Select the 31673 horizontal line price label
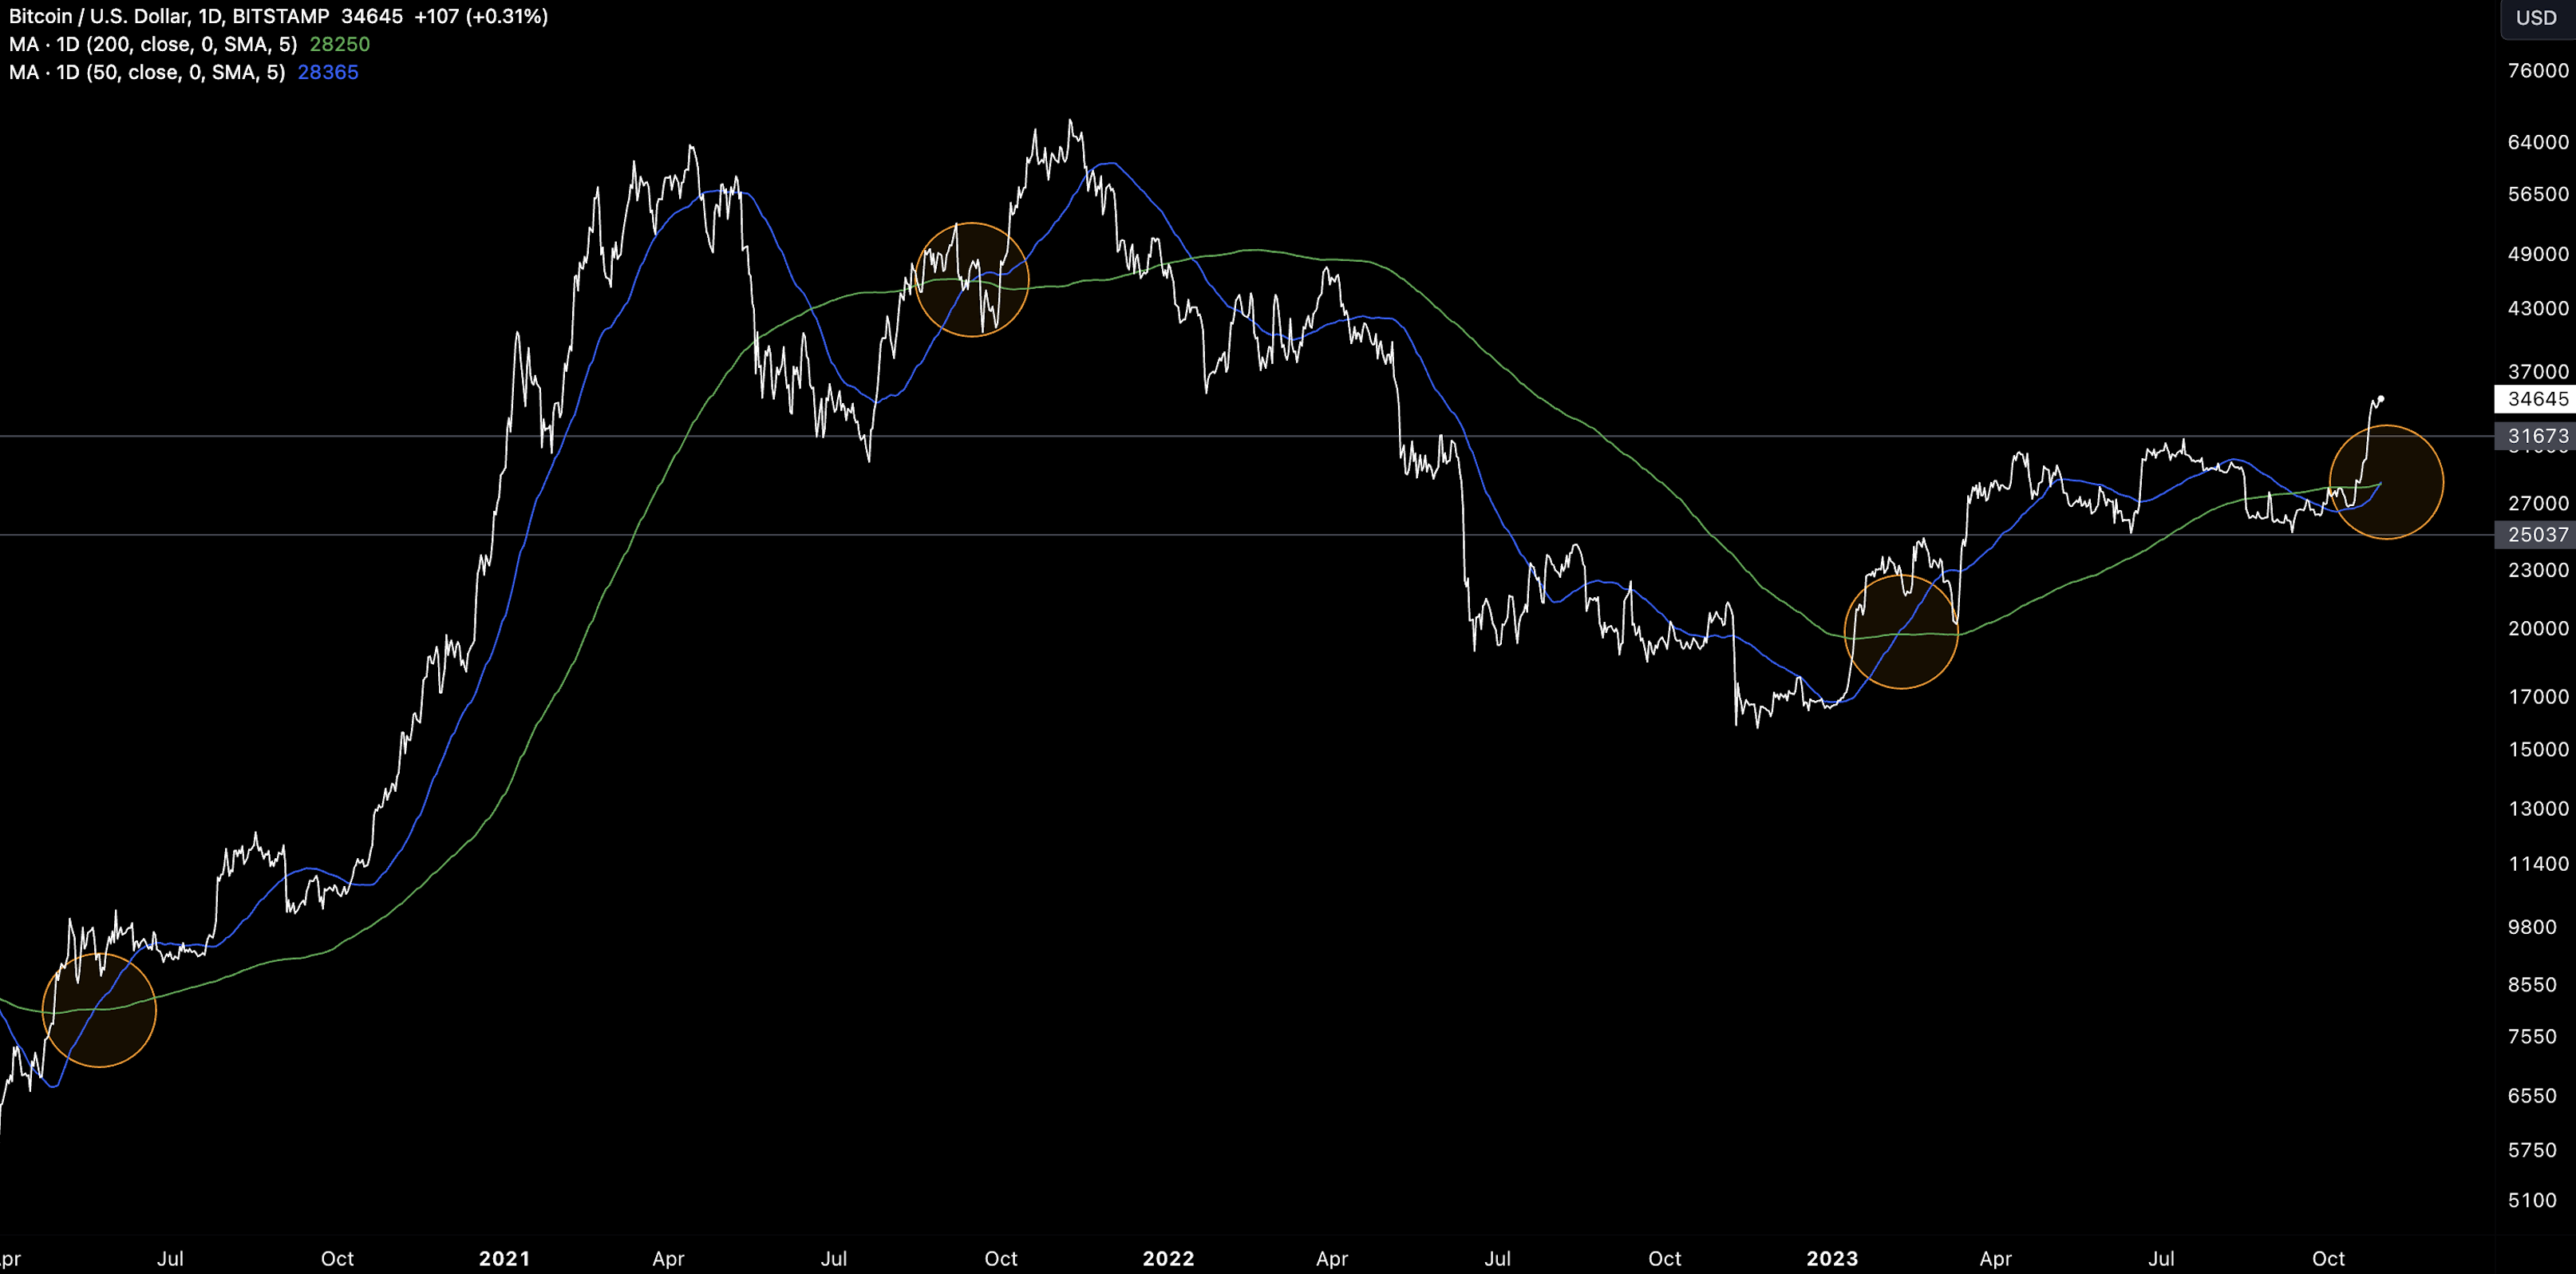This screenshot has width=2576, height=1274. coord(2535,436)
